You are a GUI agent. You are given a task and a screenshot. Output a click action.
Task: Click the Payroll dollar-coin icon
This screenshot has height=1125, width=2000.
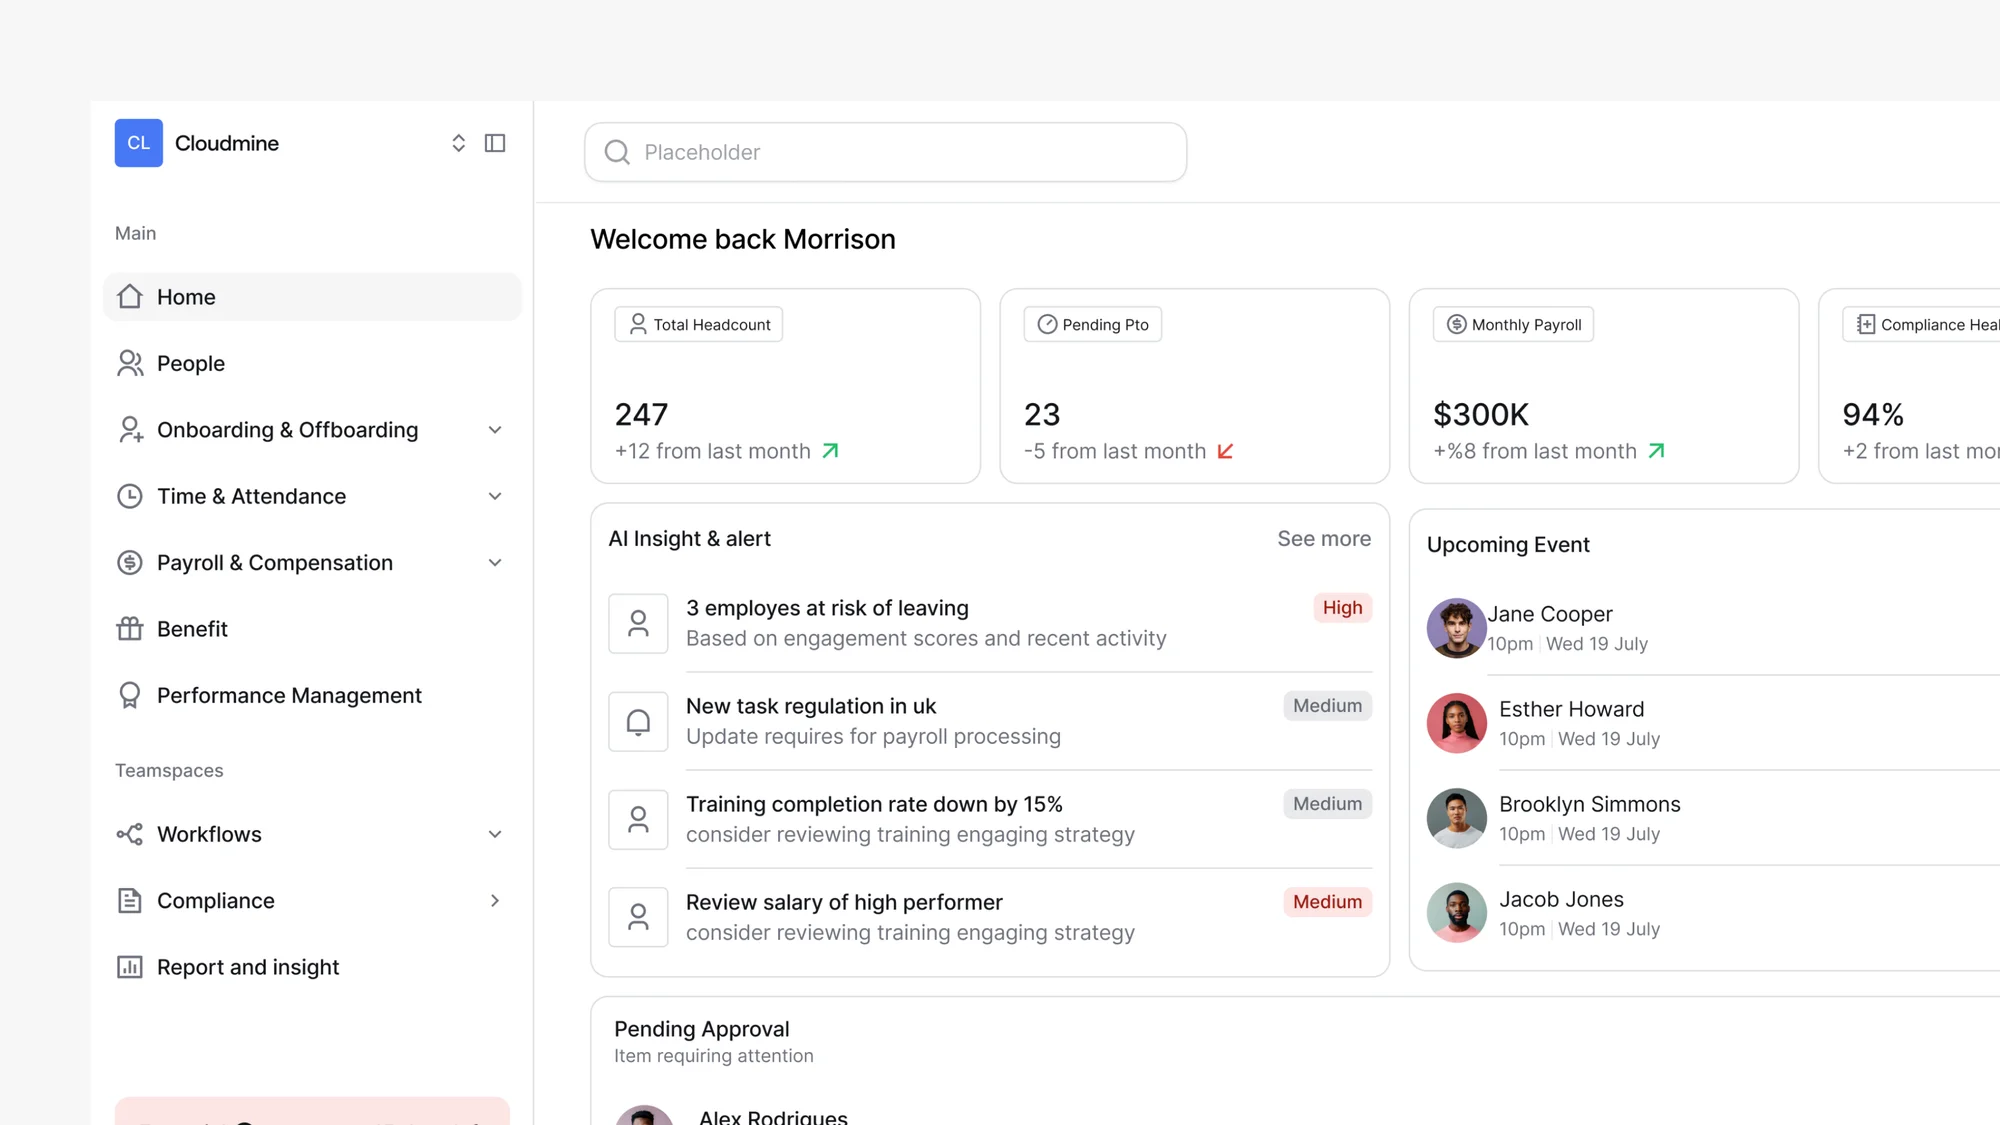click(130, 563)
